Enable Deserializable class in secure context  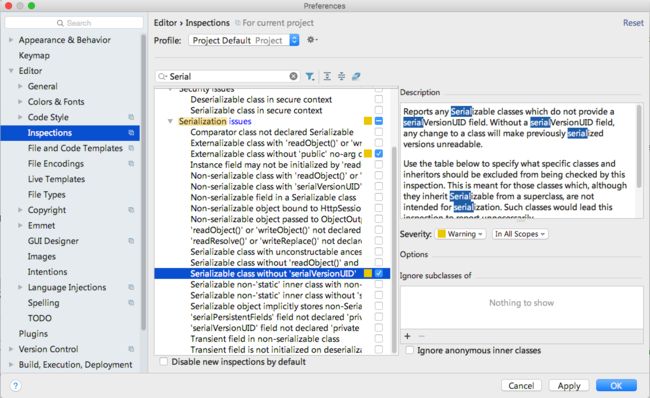pyautogui.click(x=379, y=99)
